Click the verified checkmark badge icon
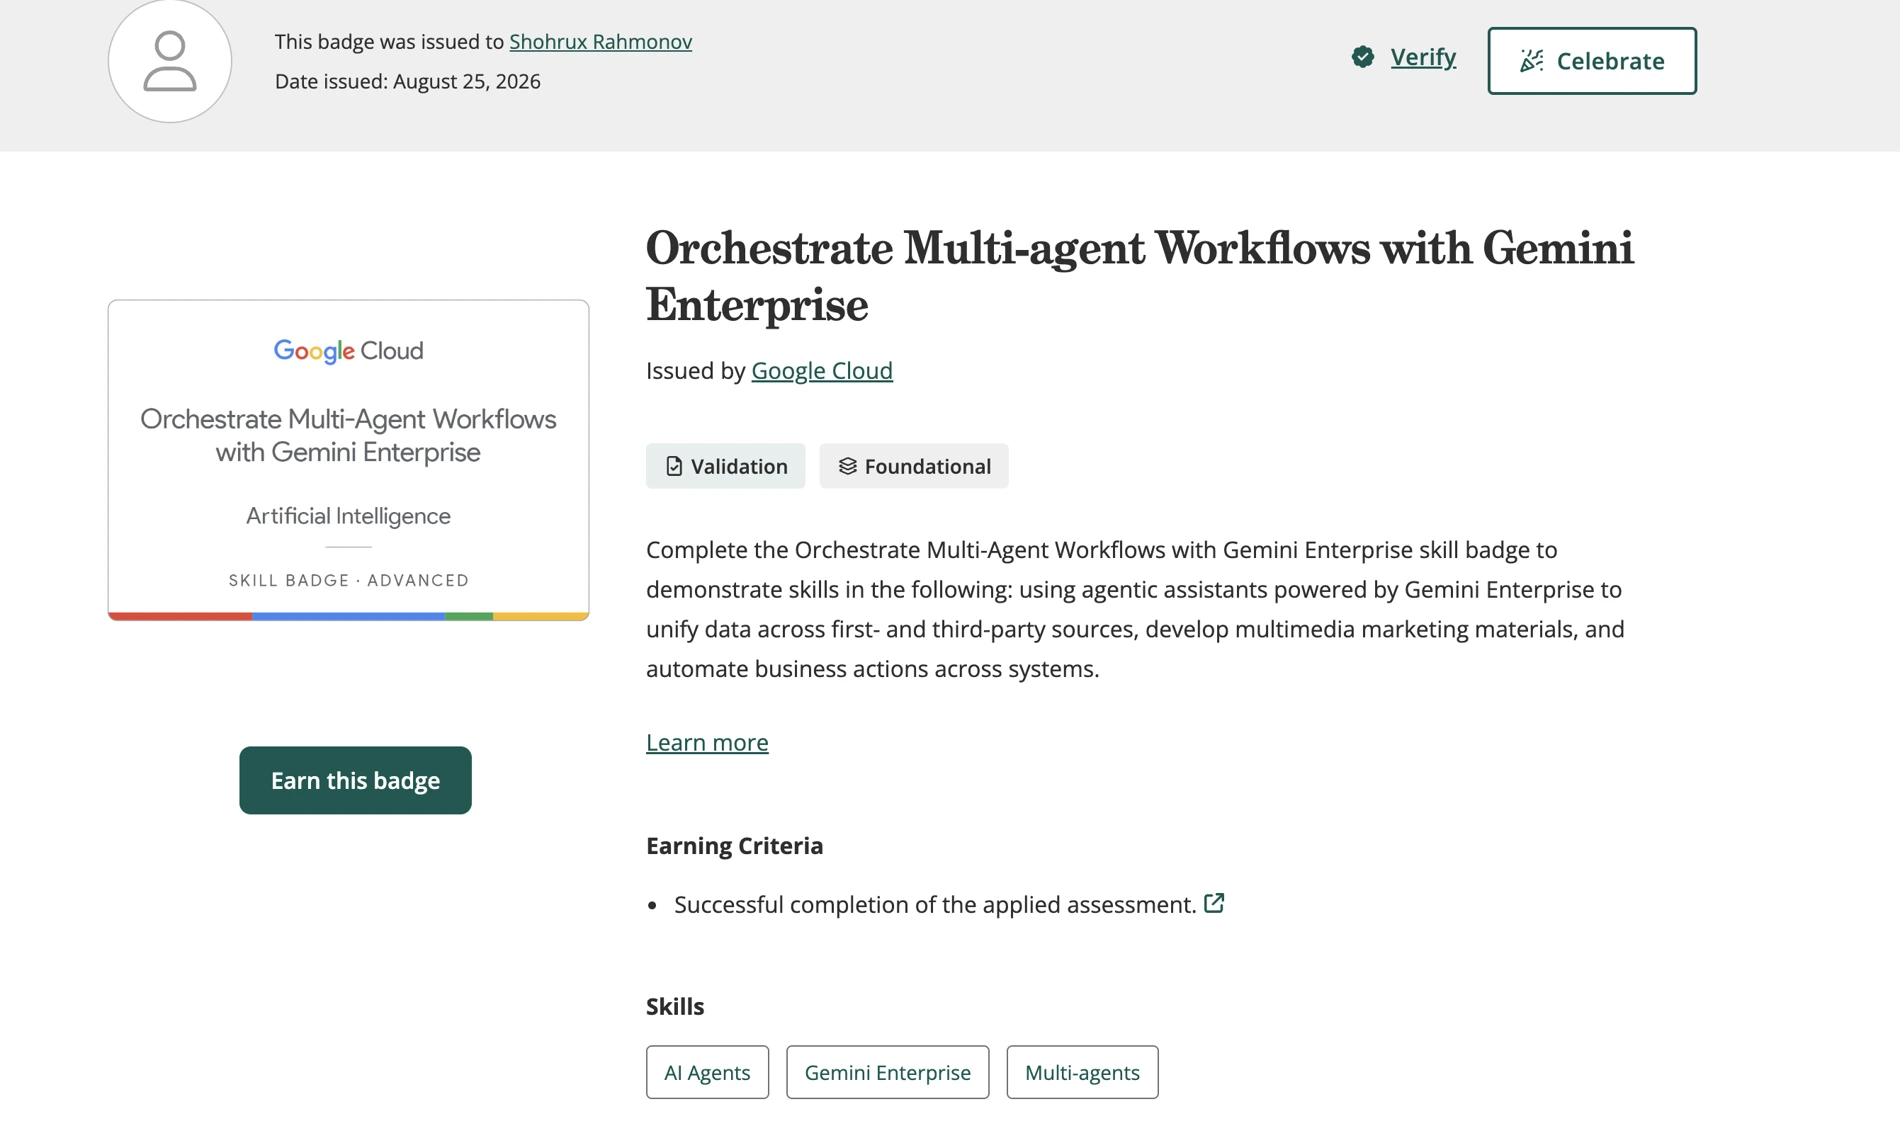This screenshot has height=1126, width=1900. (x=1363, y=57)
